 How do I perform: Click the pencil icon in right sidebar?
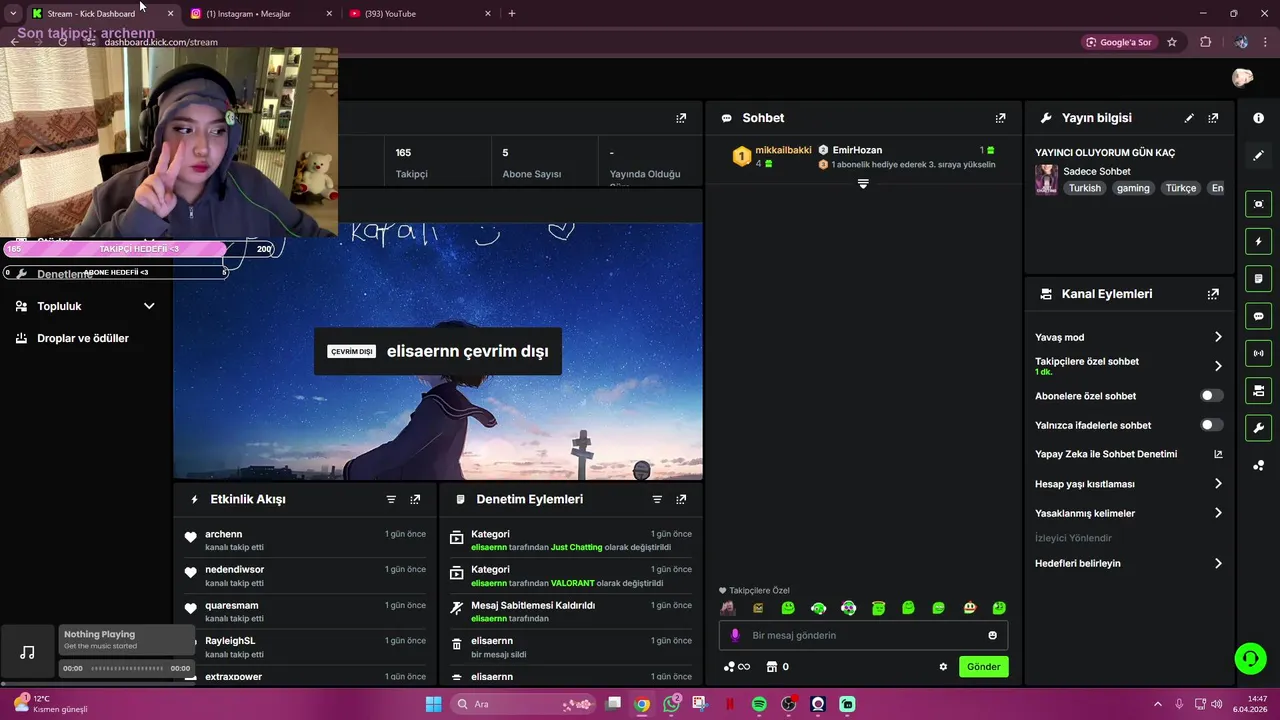[x=1258, y=156]
